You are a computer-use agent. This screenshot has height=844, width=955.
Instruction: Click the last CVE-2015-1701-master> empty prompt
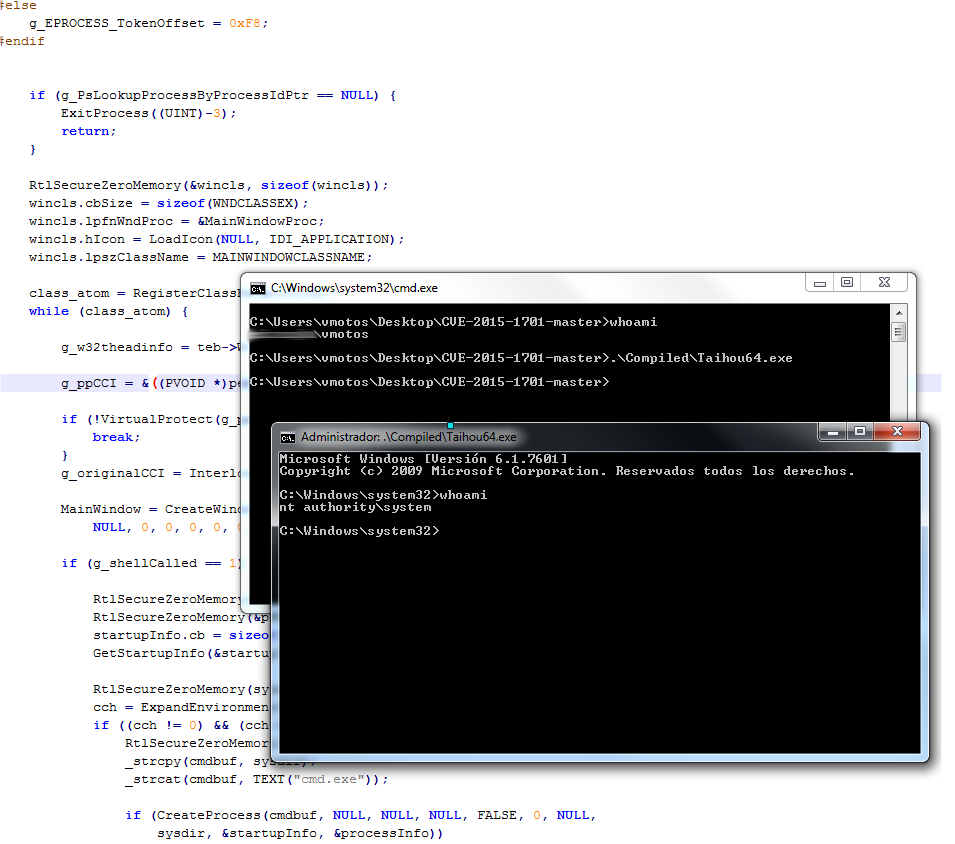click(429, 382)
